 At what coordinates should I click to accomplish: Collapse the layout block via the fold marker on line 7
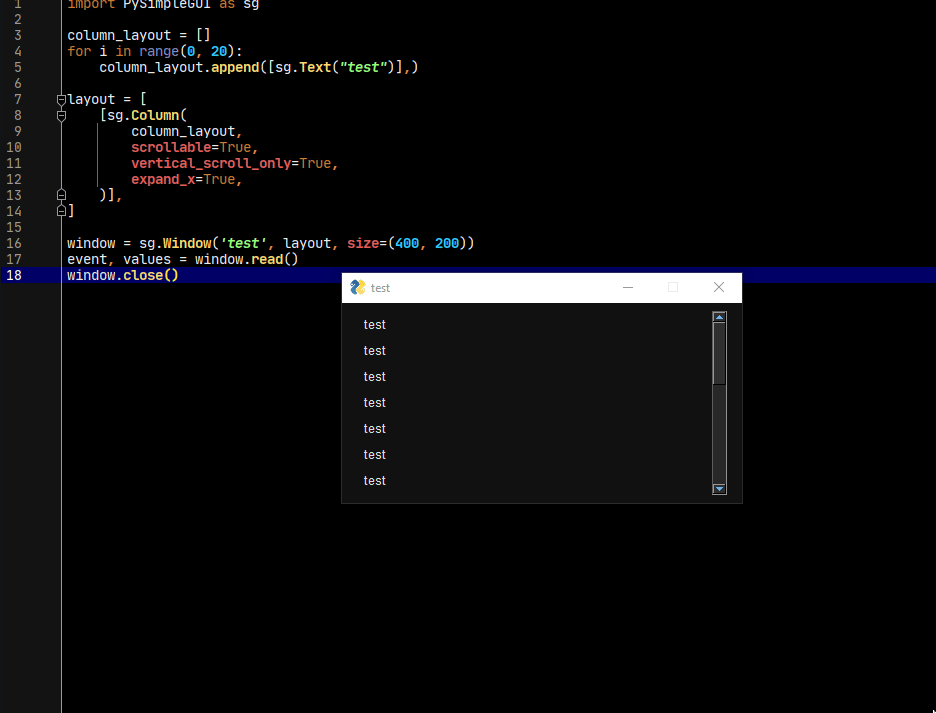pyautogui.click(x=61, y=99)
